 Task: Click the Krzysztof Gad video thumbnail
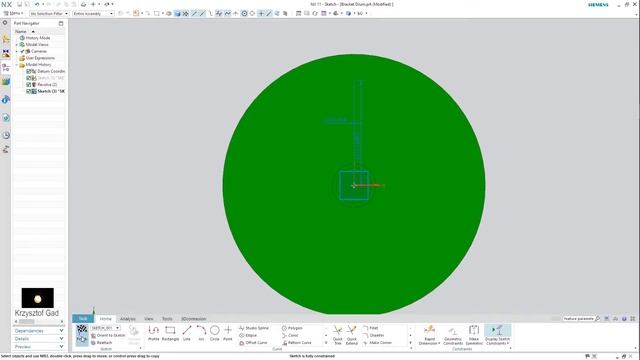coord(38,298)
